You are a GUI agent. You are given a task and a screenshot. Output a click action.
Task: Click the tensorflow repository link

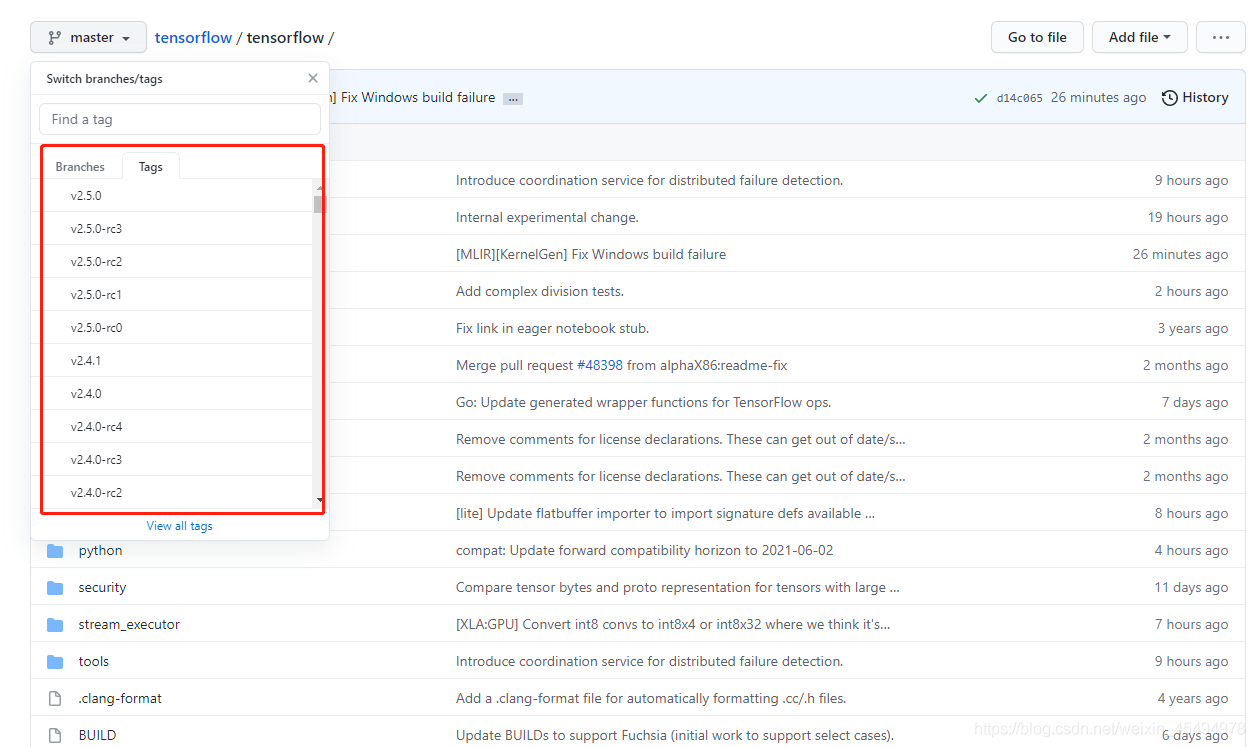pos(193,37)
